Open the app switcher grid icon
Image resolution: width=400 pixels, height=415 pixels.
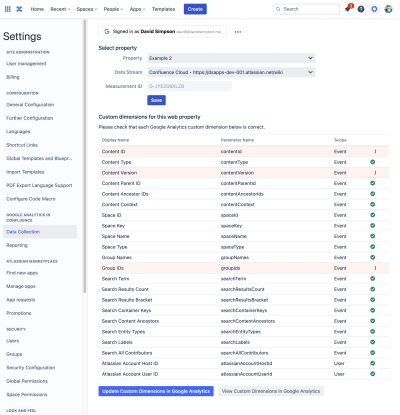(8, 9)
